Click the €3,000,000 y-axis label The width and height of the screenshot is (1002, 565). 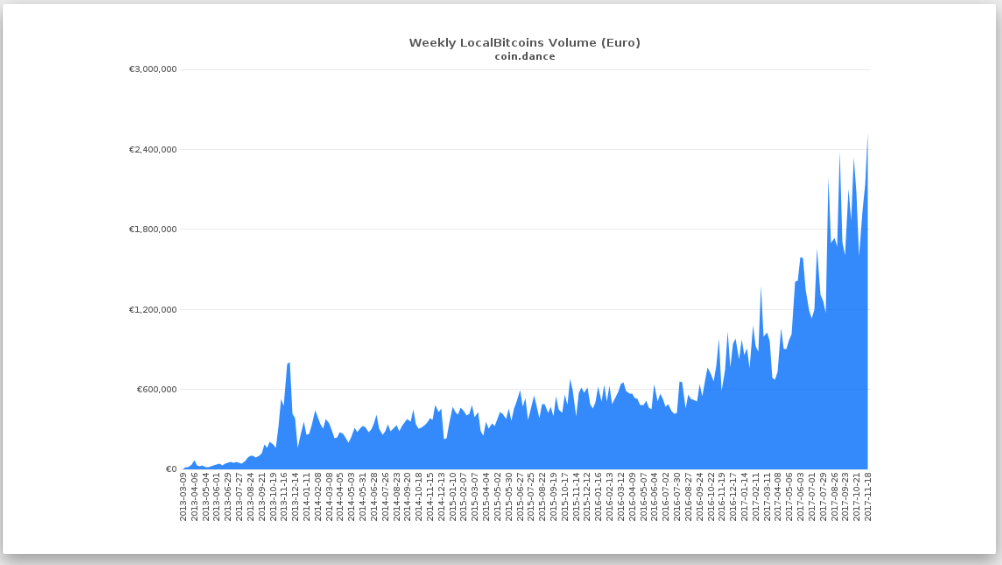coord(153,70)
